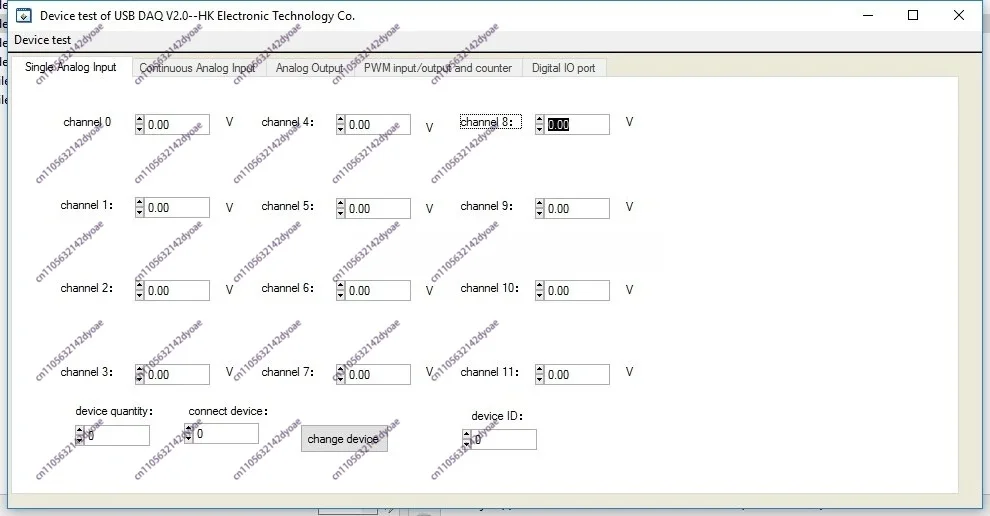Viewport: 990px width, 516px height.
Task: Switch to Single Analog Input tab
Action: coord(71,67)
